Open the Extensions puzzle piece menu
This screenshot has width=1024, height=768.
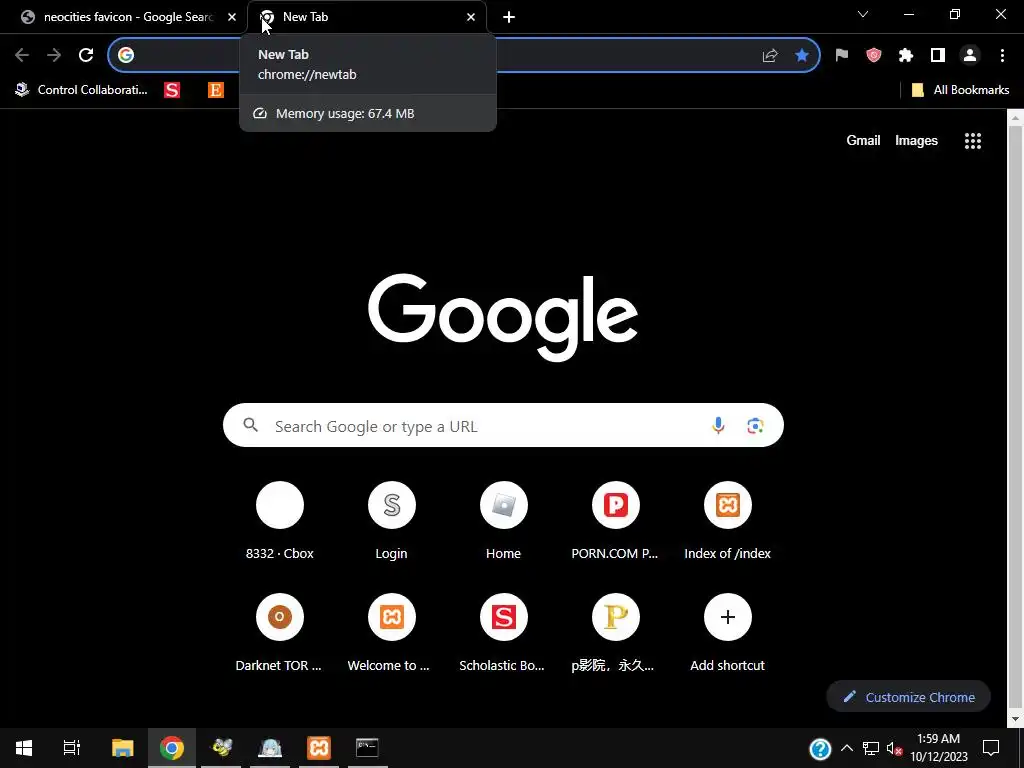(906, 56)
